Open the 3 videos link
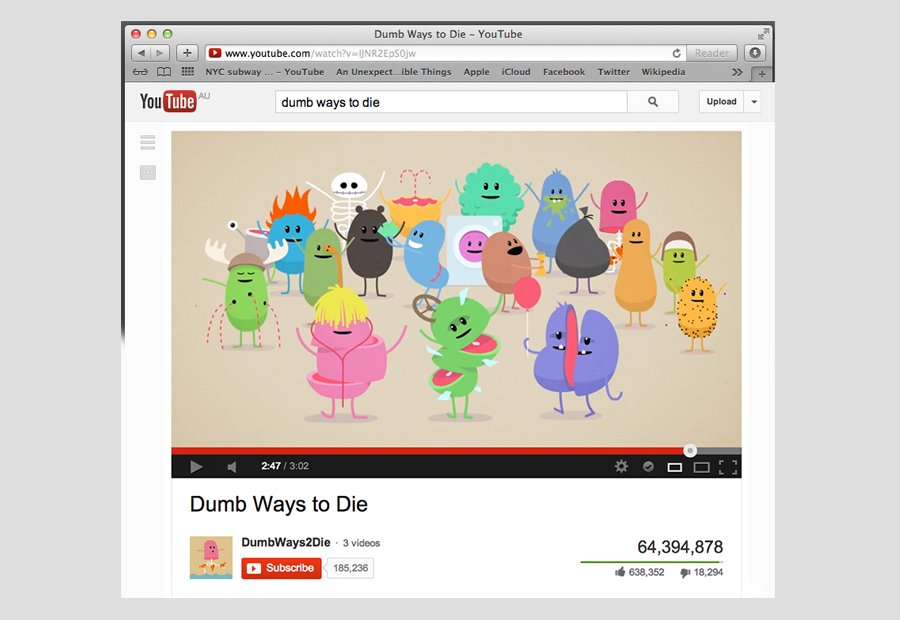 click(361, 543)
